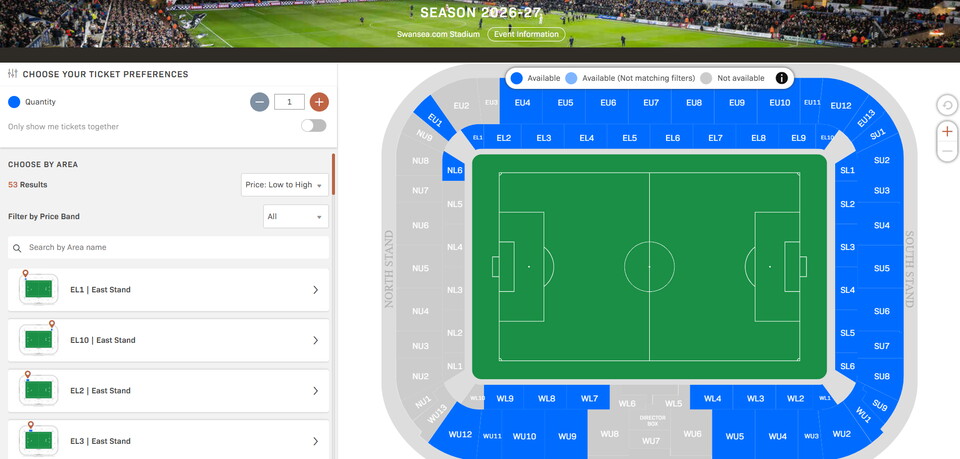Increase ticket quantity with plus button
Image resolution: width=960 pixels, height=459 pixels.
[x=319, y=102]
